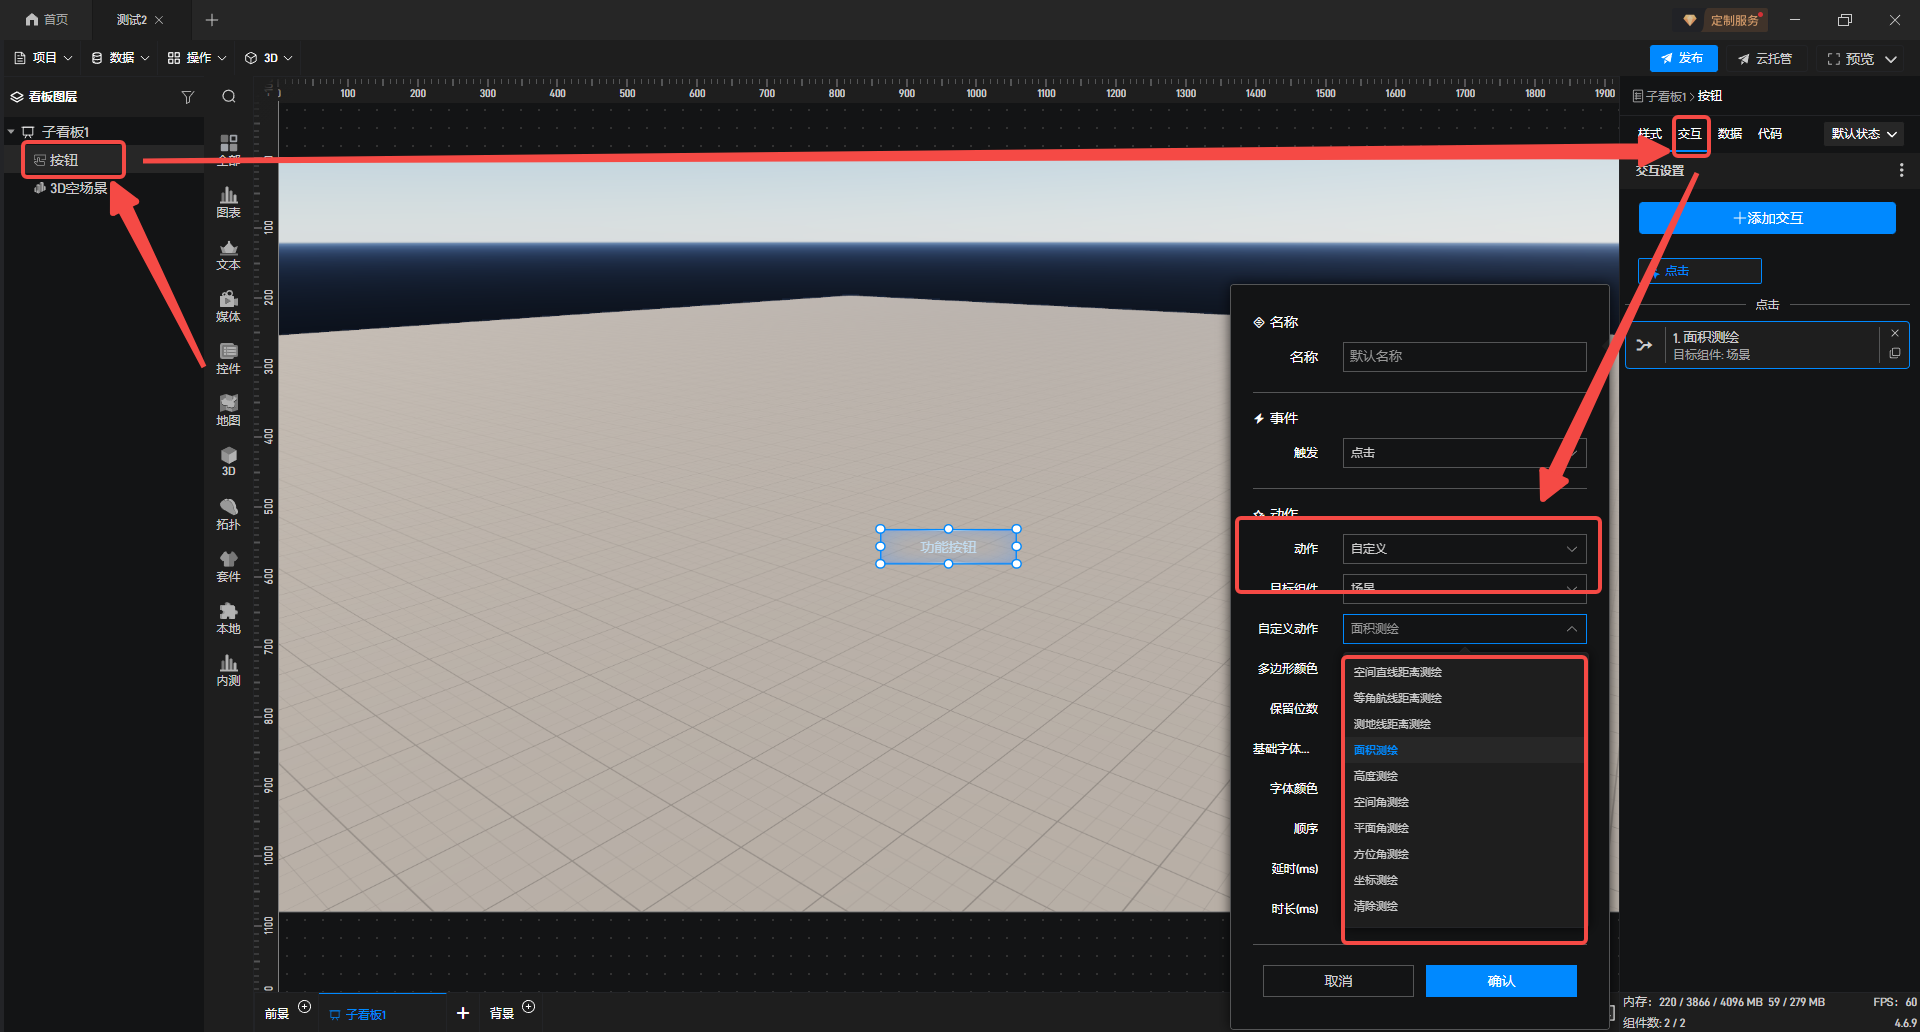Click the 名称 input field

1463,357
